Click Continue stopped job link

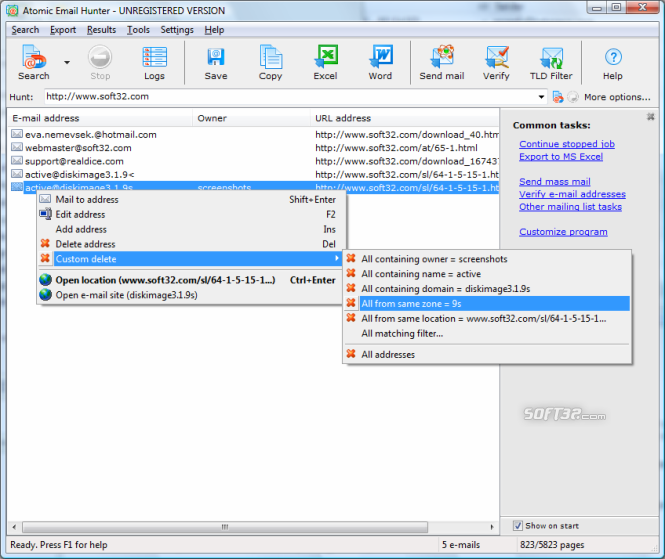567,144
